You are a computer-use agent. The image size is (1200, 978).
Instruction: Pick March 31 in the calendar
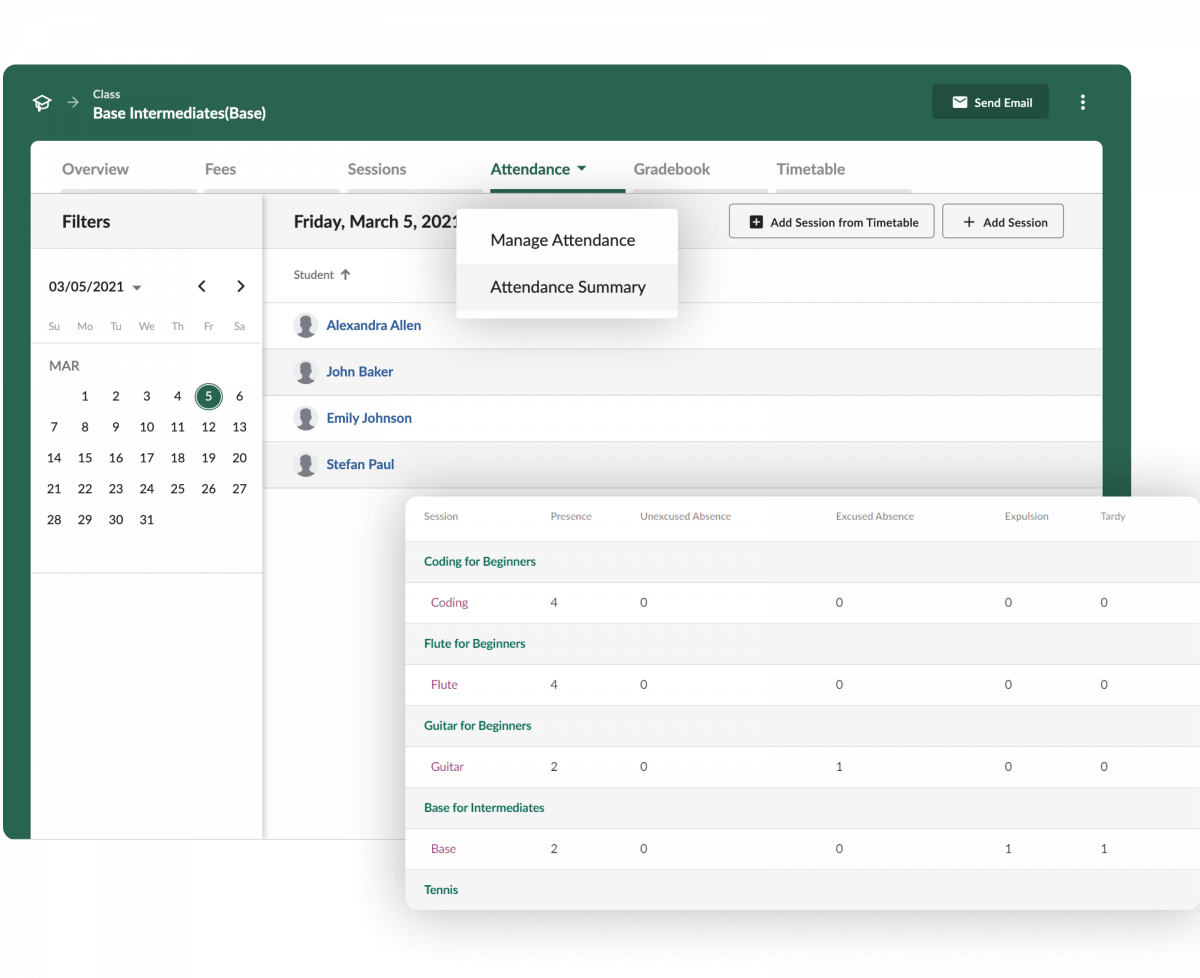tap(147, 520)
